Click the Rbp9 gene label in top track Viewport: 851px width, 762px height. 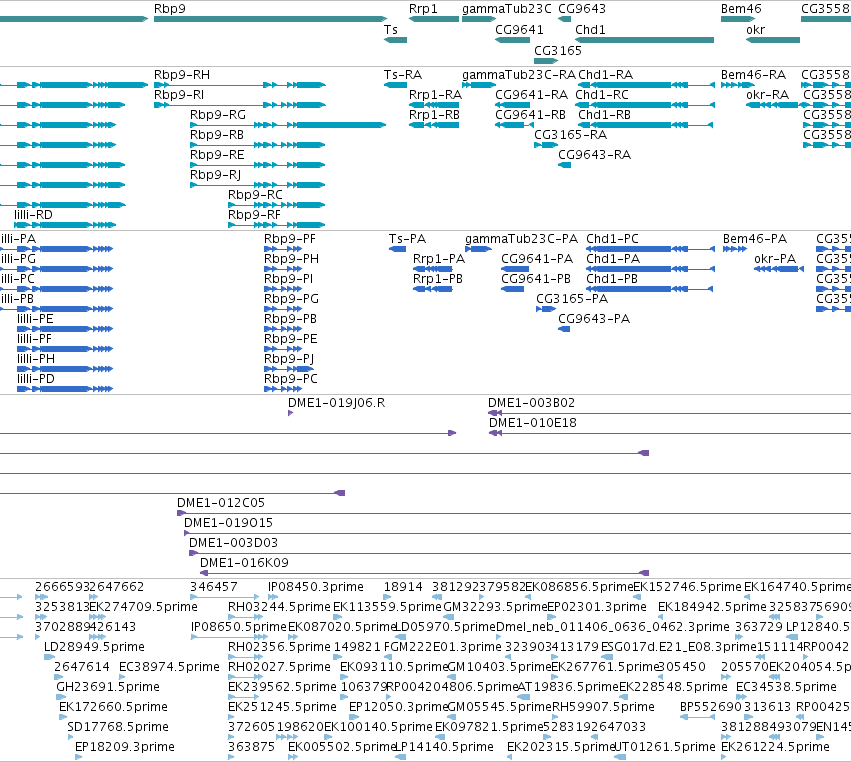(x=169, y=9)
